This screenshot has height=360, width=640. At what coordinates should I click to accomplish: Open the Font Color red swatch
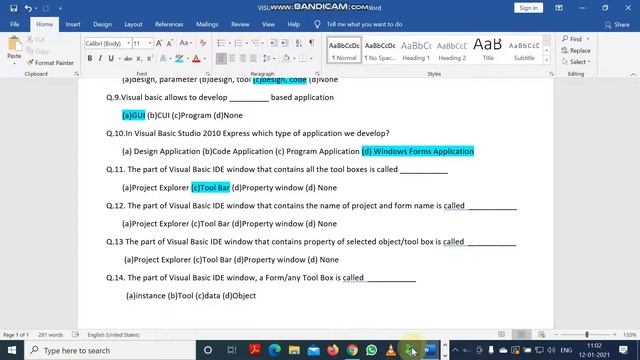[196, 59]
